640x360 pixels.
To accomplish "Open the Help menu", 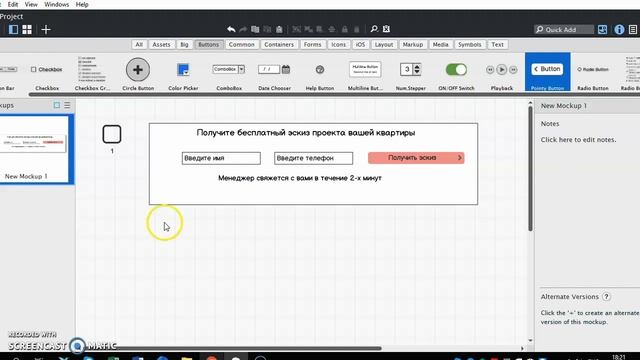I will coord(82,4).
